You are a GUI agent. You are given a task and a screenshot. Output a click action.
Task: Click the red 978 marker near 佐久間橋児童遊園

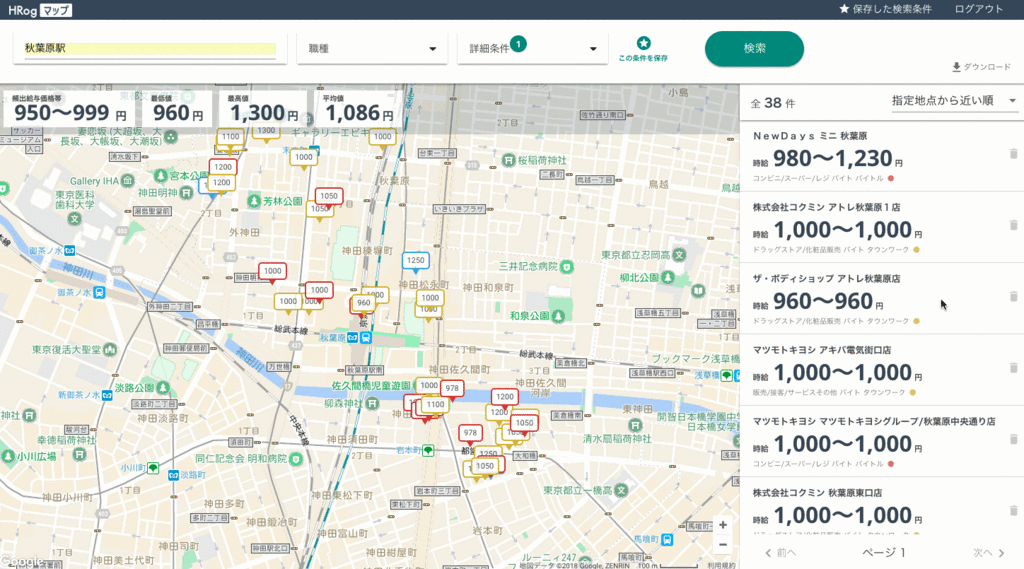[x=452, y=389]
